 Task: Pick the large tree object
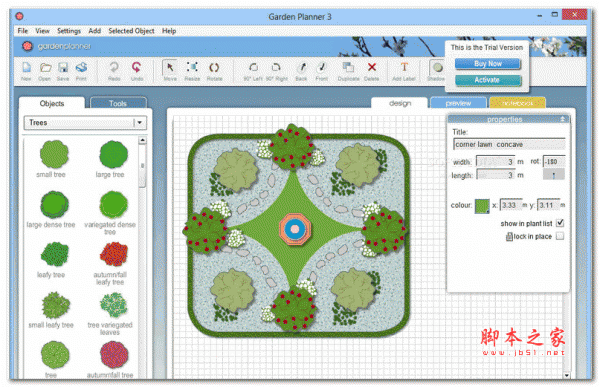coord(114,154)
